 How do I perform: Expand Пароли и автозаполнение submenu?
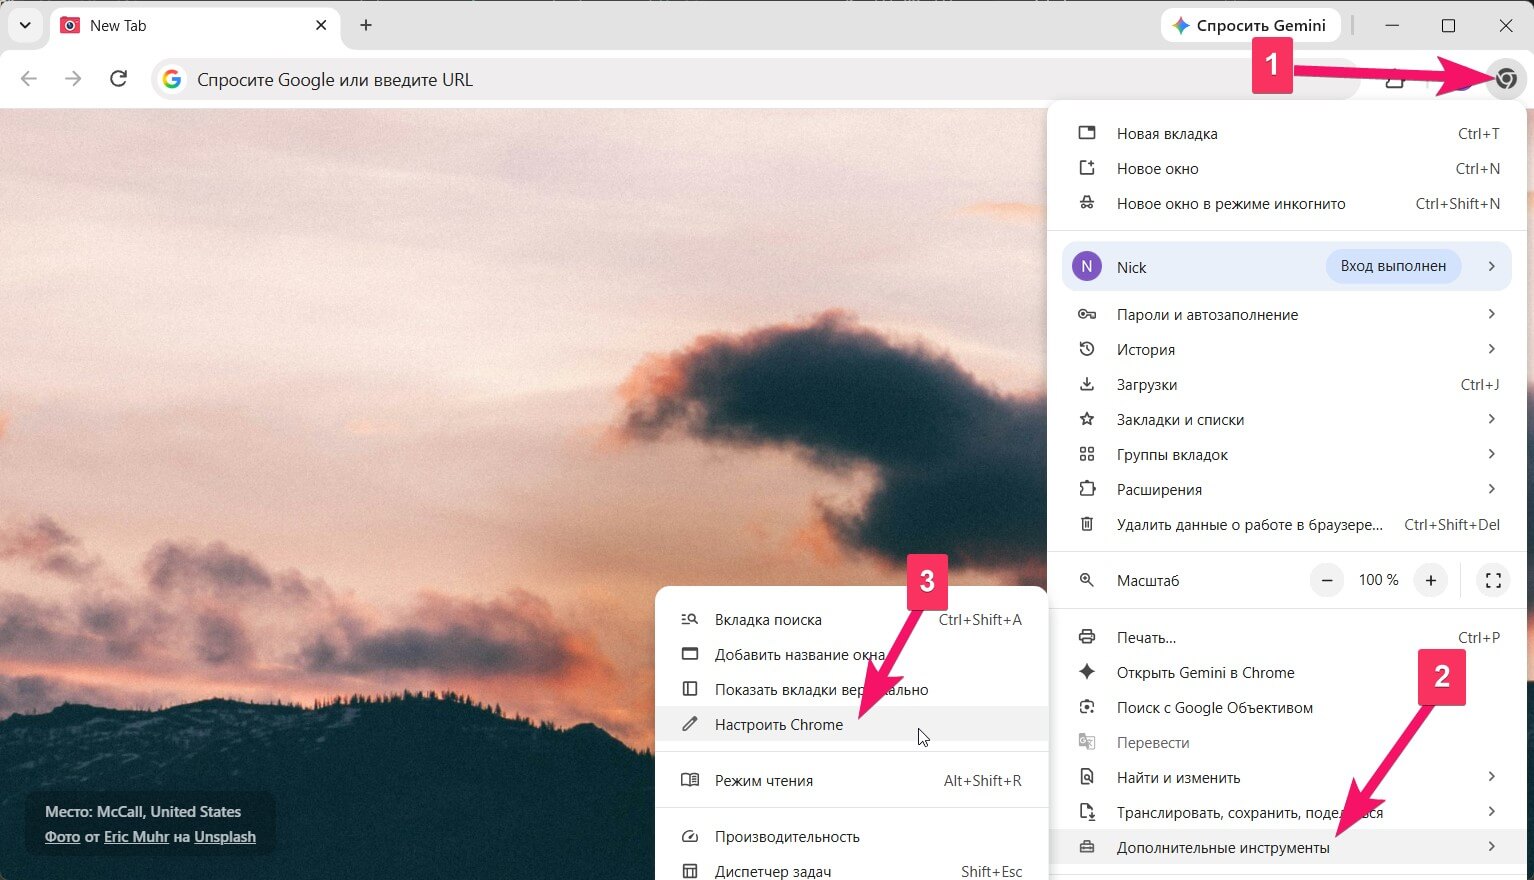(x=1286, y=315)
